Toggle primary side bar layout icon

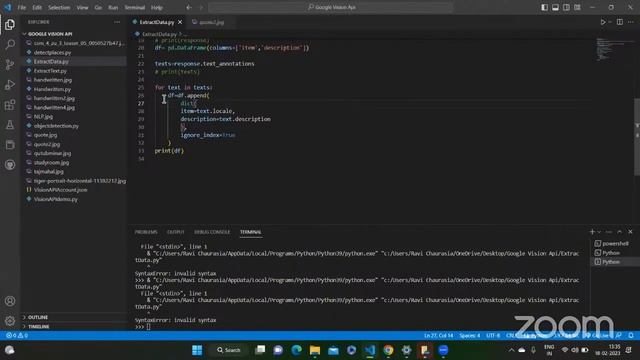click(544, 7)
